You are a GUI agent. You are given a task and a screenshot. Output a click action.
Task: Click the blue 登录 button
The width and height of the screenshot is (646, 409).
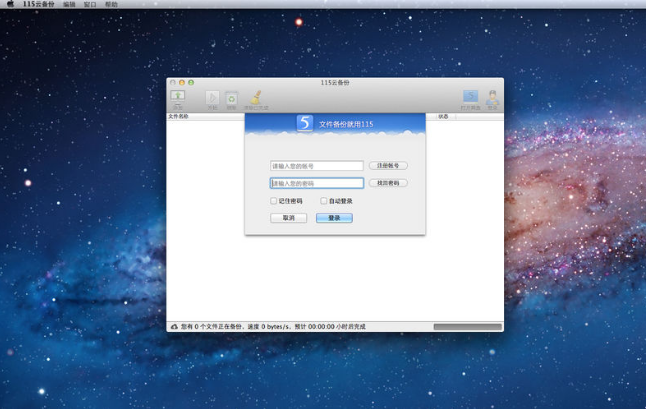point(334,218)
